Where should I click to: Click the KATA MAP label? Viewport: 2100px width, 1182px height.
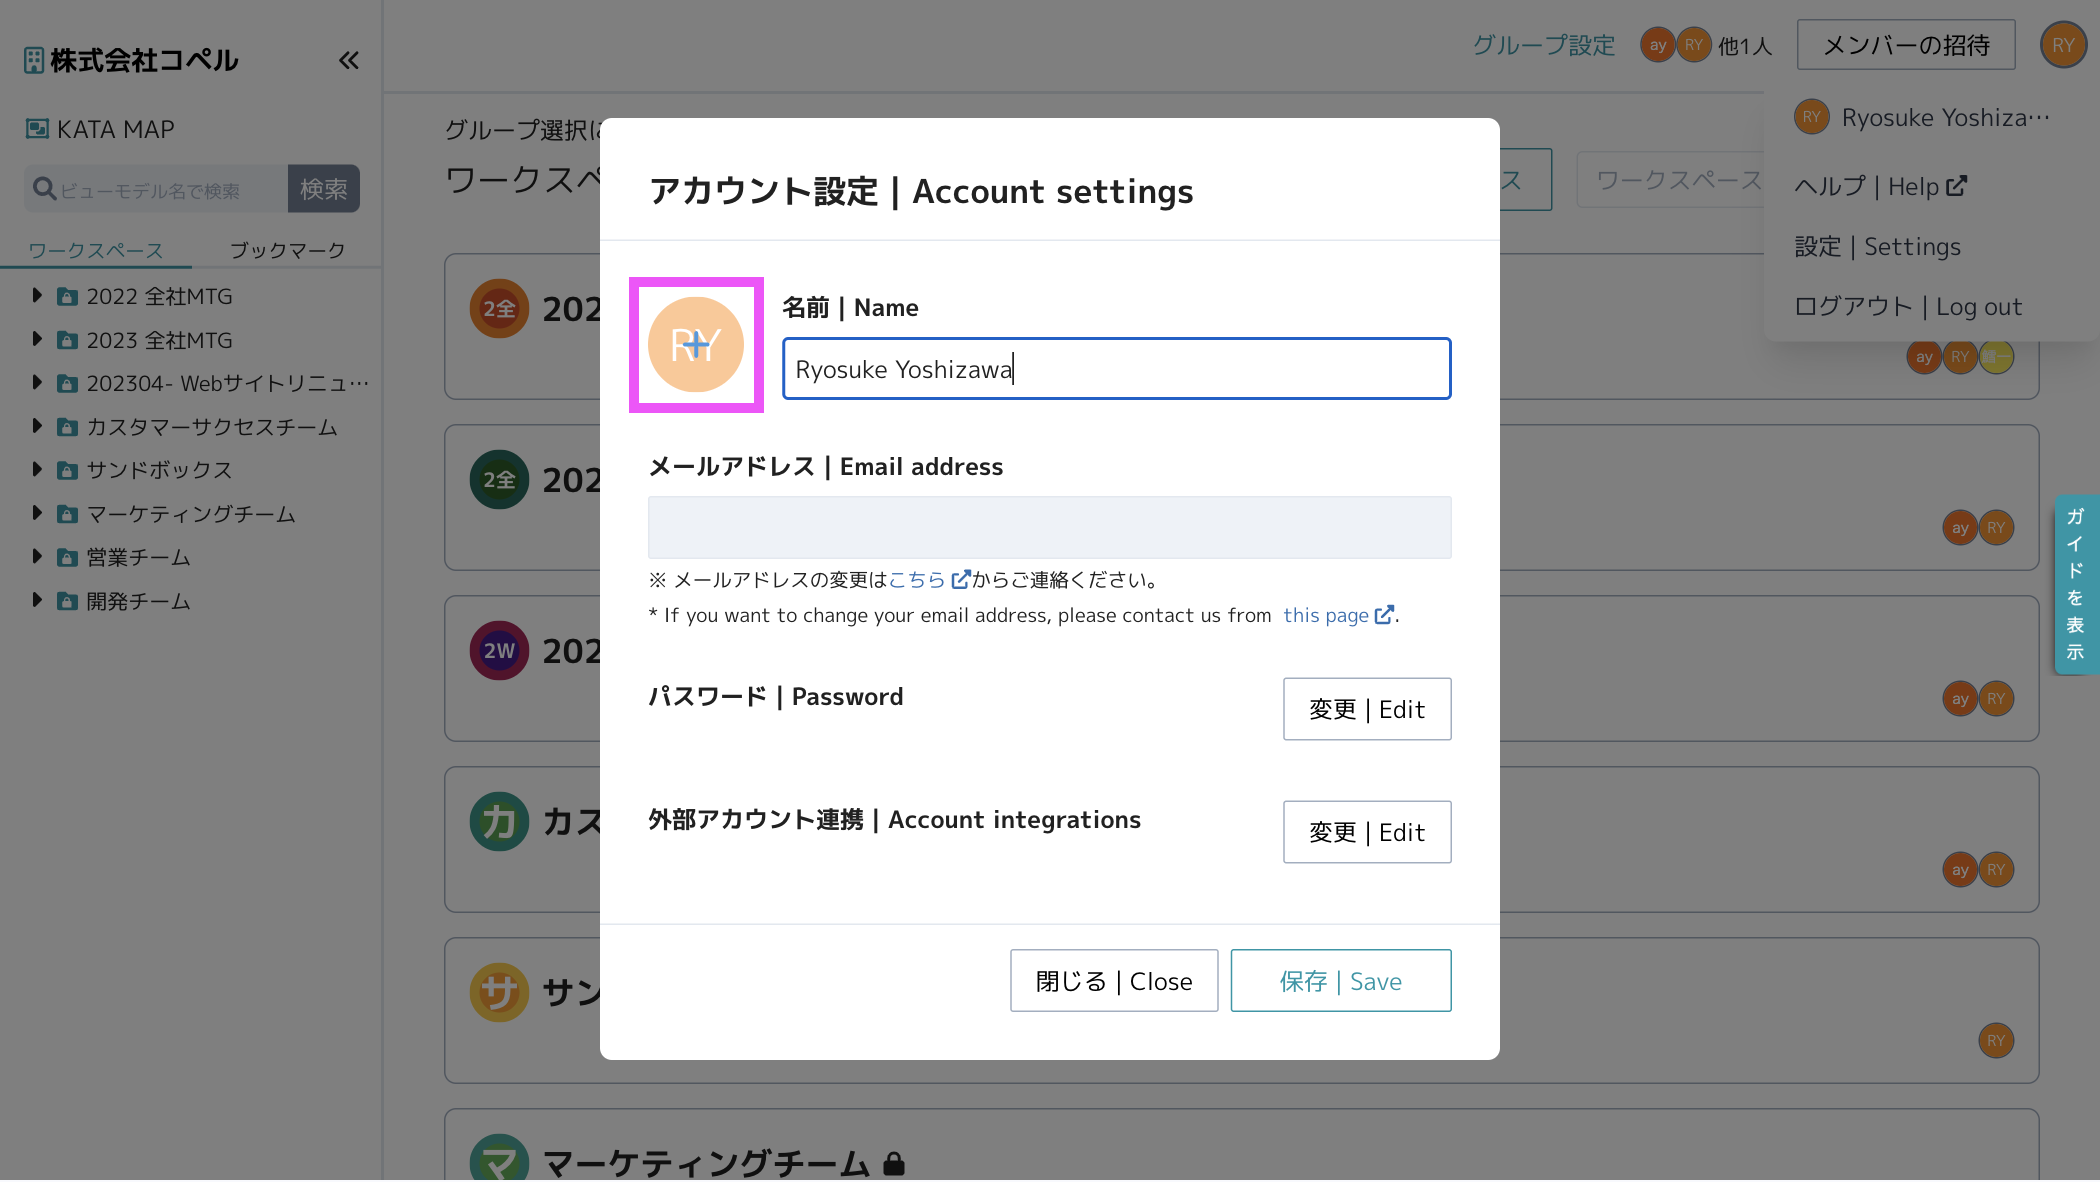(x=116, y=130)
